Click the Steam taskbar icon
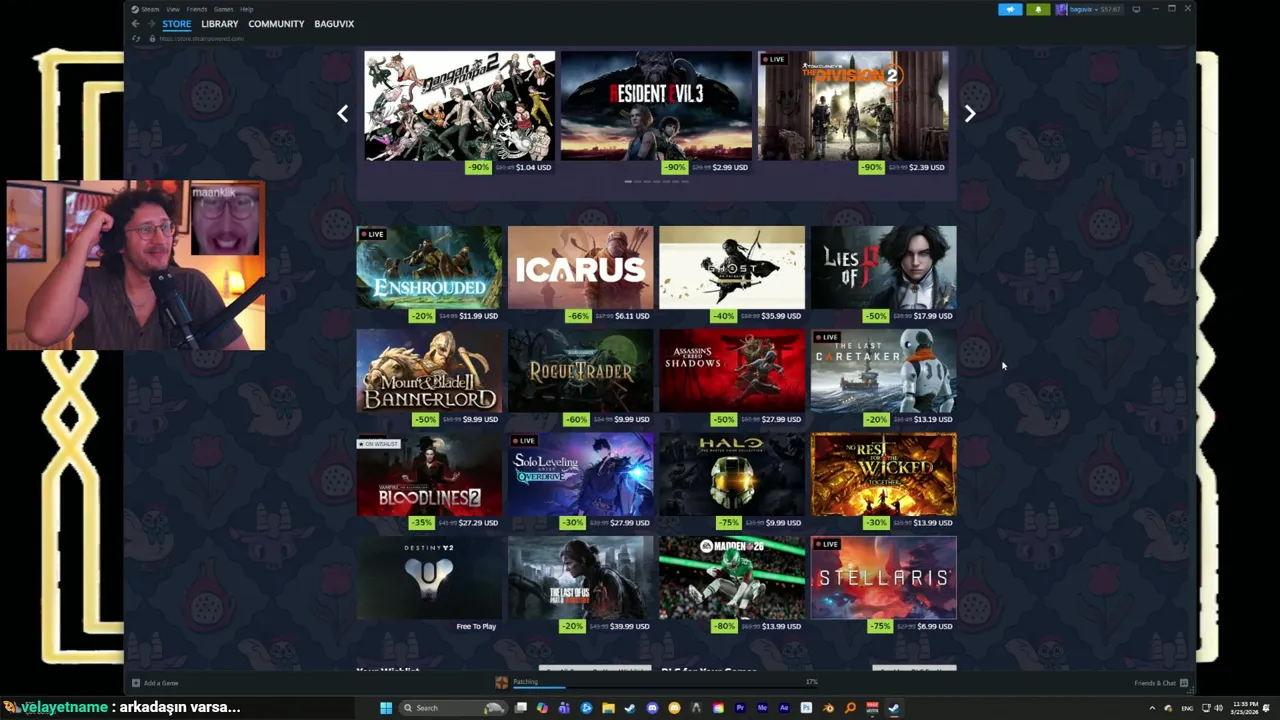1280x720 pixels. click(x=894, y=708)
